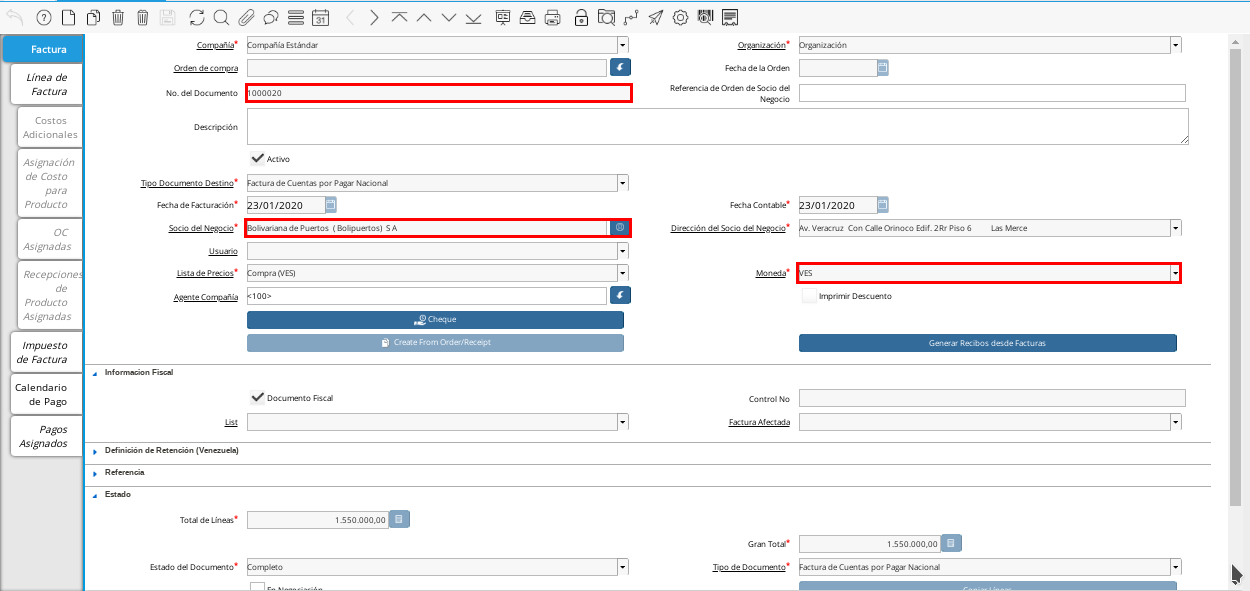
Task: Click the Cheque button
Action: pyautogui.click(x=435, y=320)
